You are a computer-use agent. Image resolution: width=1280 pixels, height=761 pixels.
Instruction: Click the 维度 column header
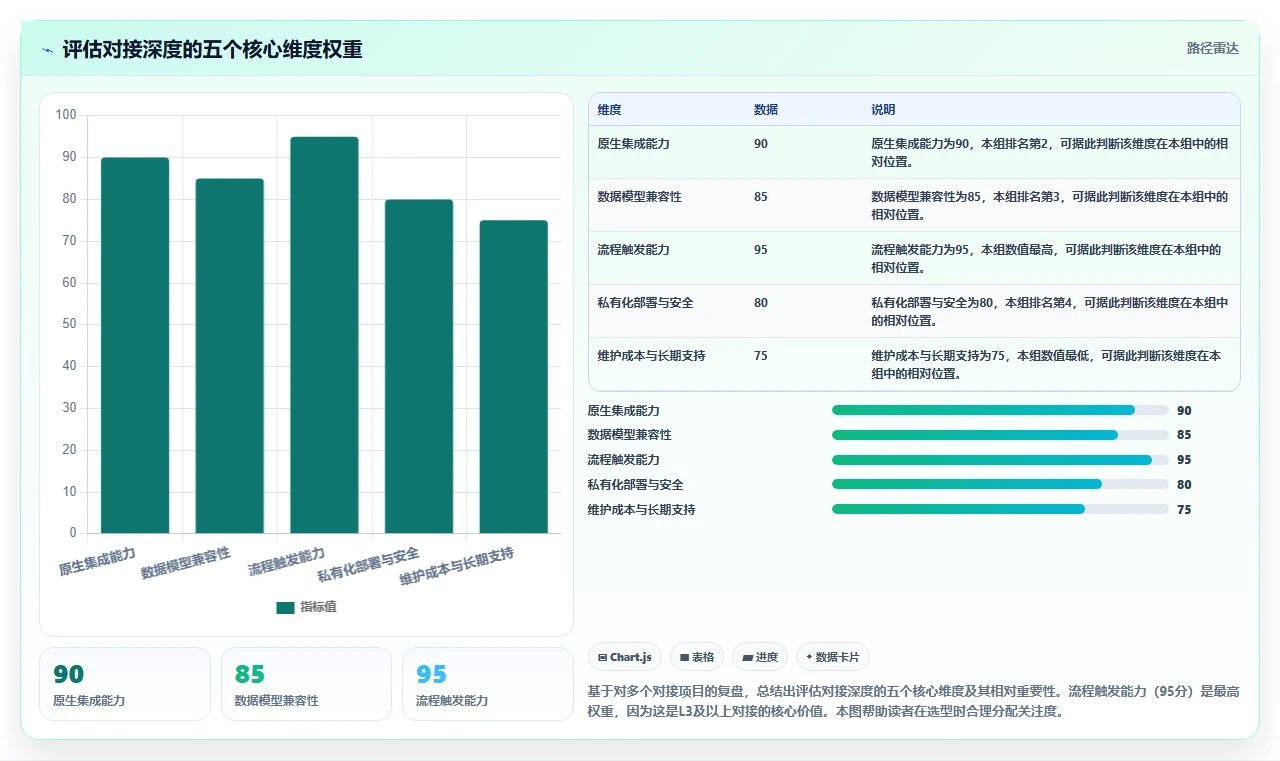click(609, 110)
